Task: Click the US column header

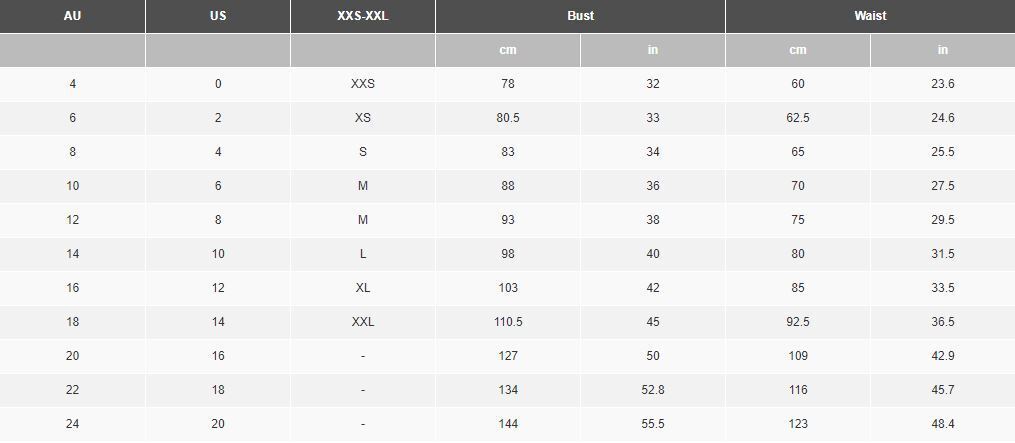Action: pyautogui.click(x=218, y=16)
